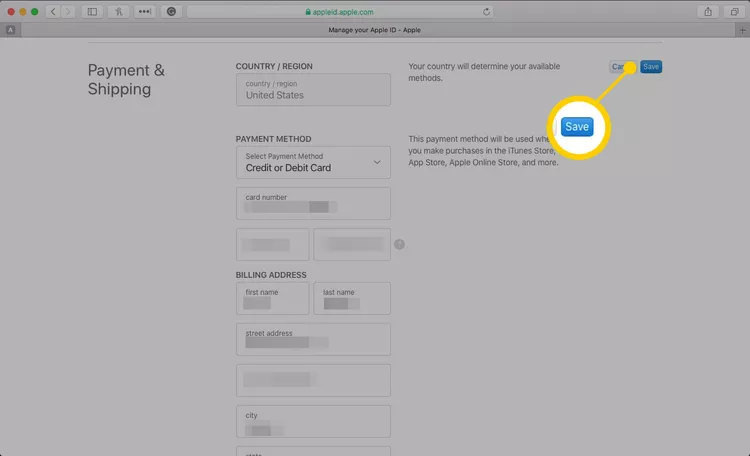The image size is (750, 456).
Task: Toggle the Safari sidebar icon
Action: (x=93, y=11)
